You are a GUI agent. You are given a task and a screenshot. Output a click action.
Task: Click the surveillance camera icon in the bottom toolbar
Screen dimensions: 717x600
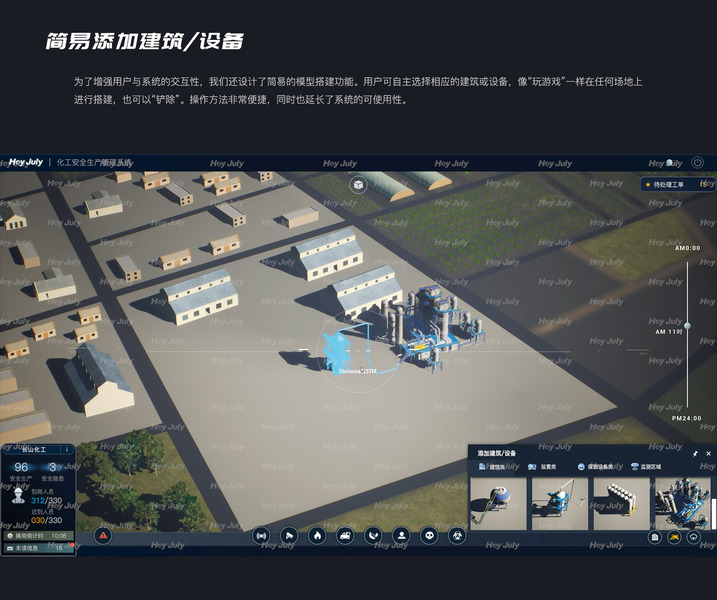289,536
